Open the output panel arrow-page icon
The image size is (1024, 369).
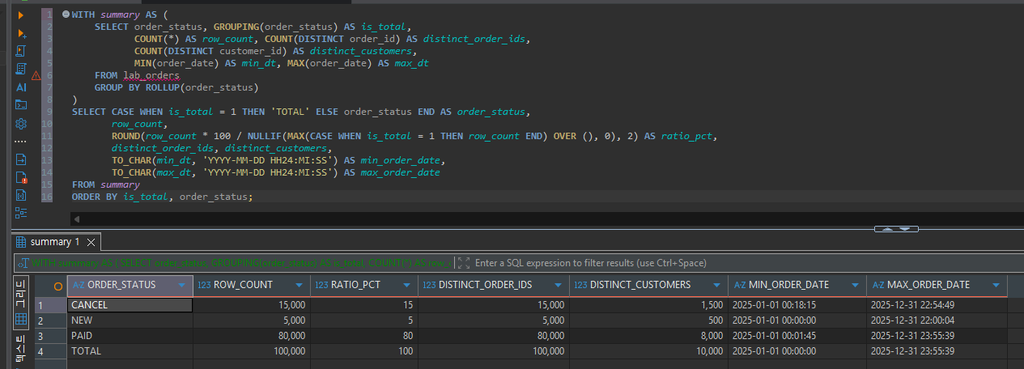pyautogui.click(x=21, y=159)
